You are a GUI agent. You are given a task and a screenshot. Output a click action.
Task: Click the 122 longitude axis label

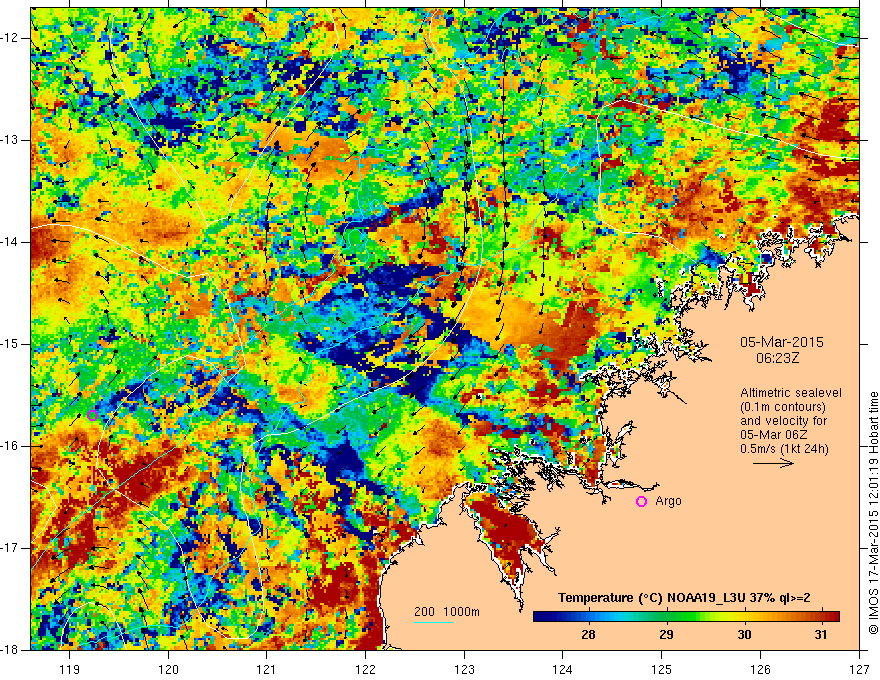[365, 670]
